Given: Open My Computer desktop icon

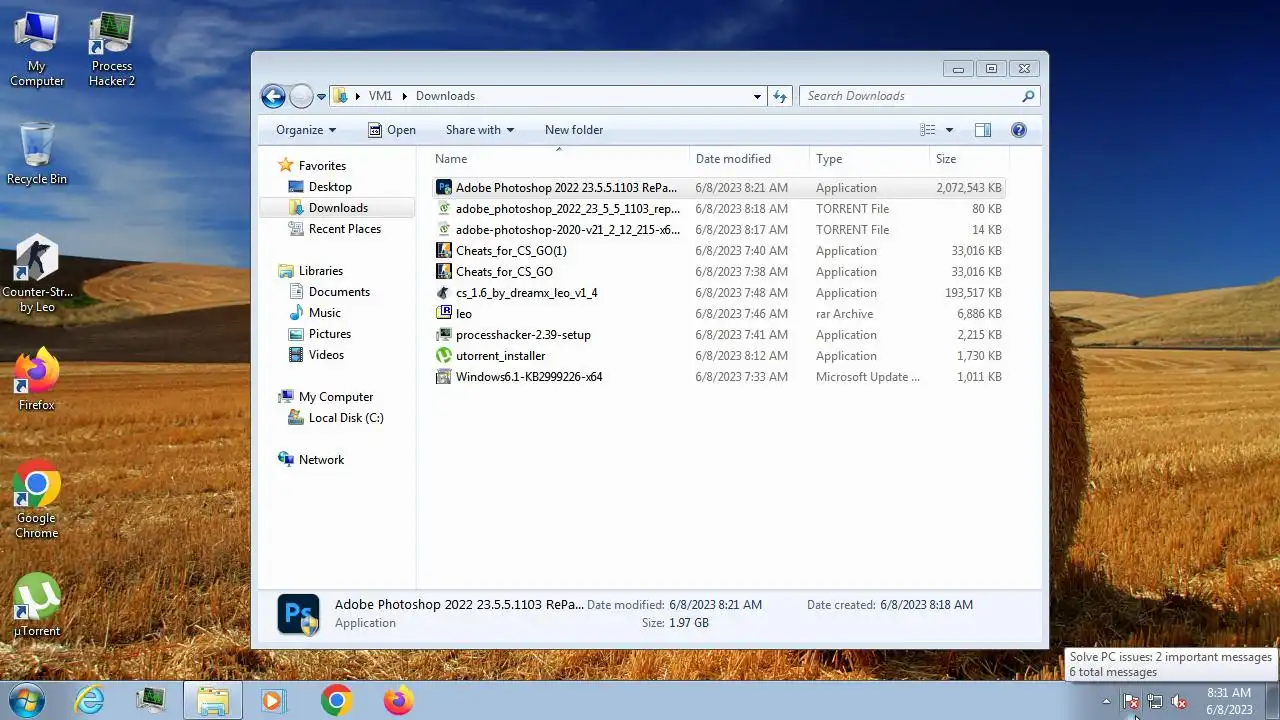Looking at the screenshot, I should (37, 50).
